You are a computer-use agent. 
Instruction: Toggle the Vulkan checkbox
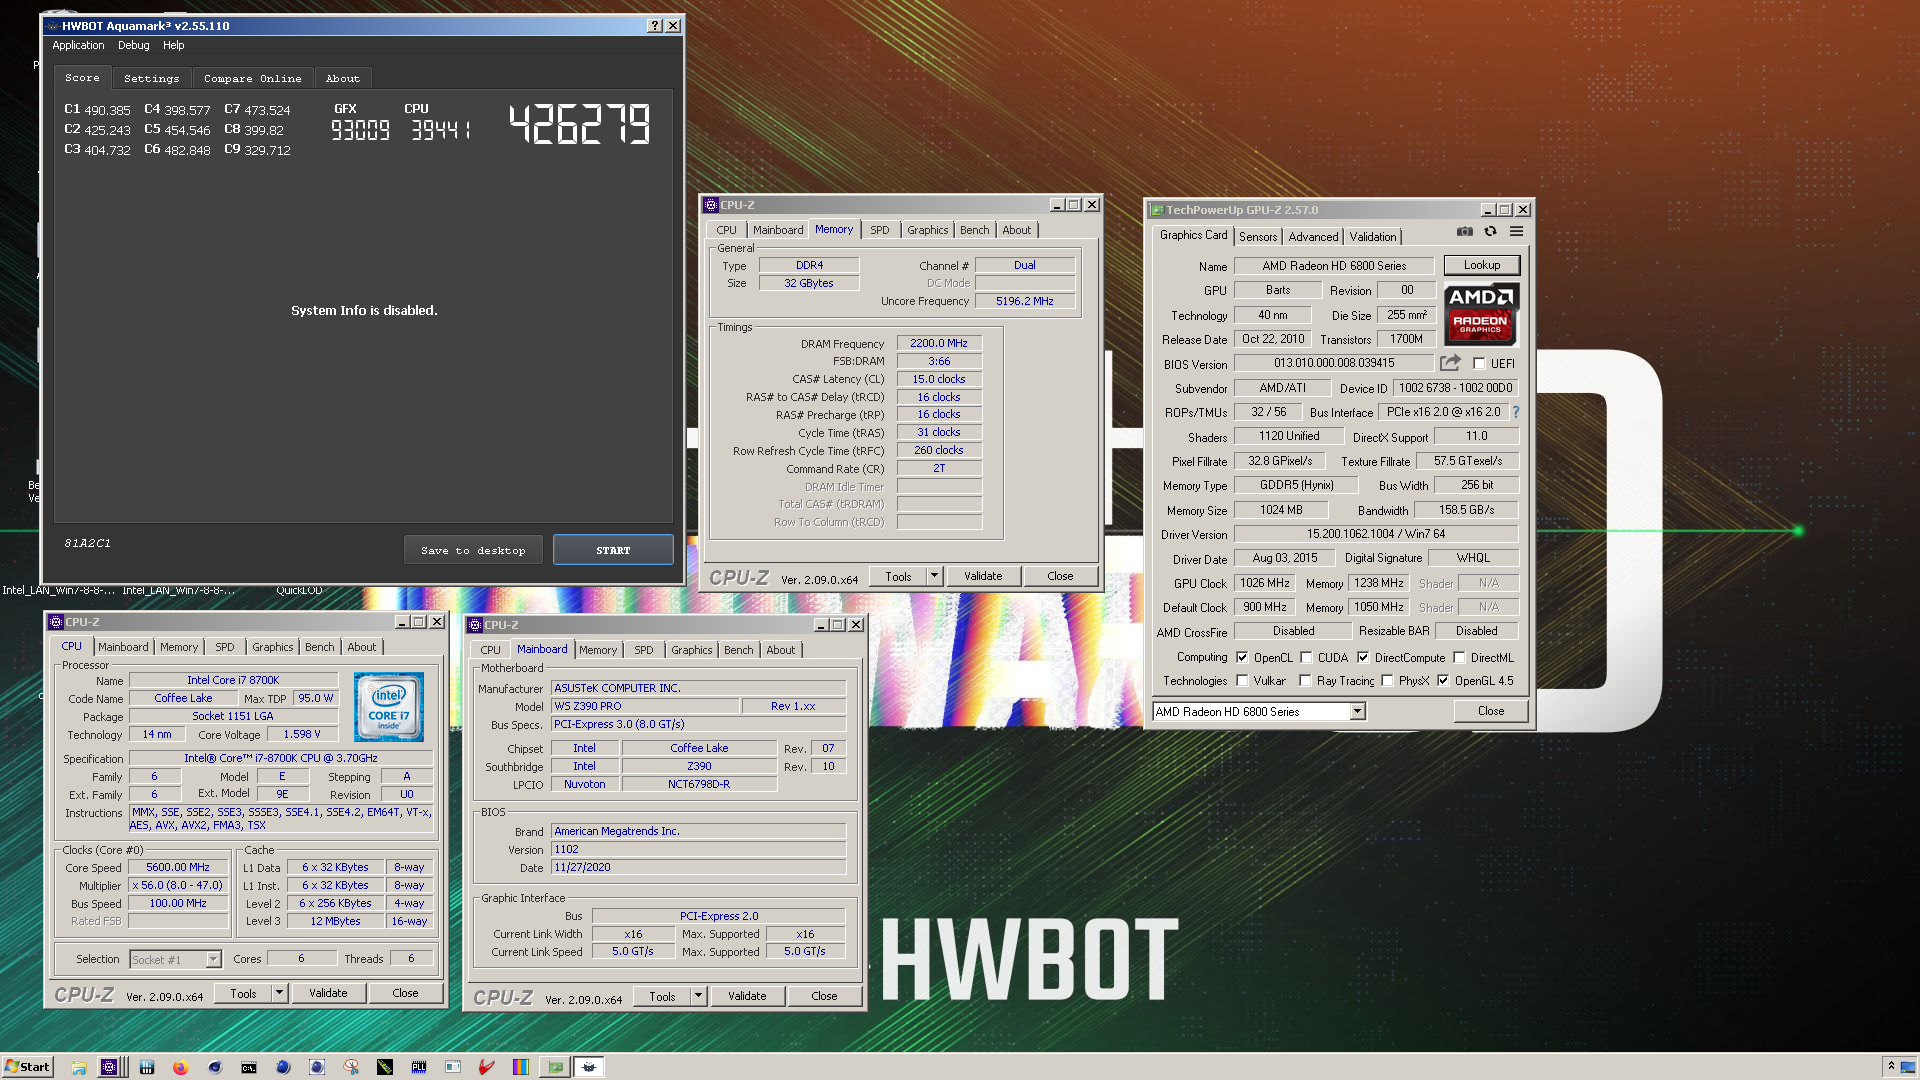click(1242, 681)
